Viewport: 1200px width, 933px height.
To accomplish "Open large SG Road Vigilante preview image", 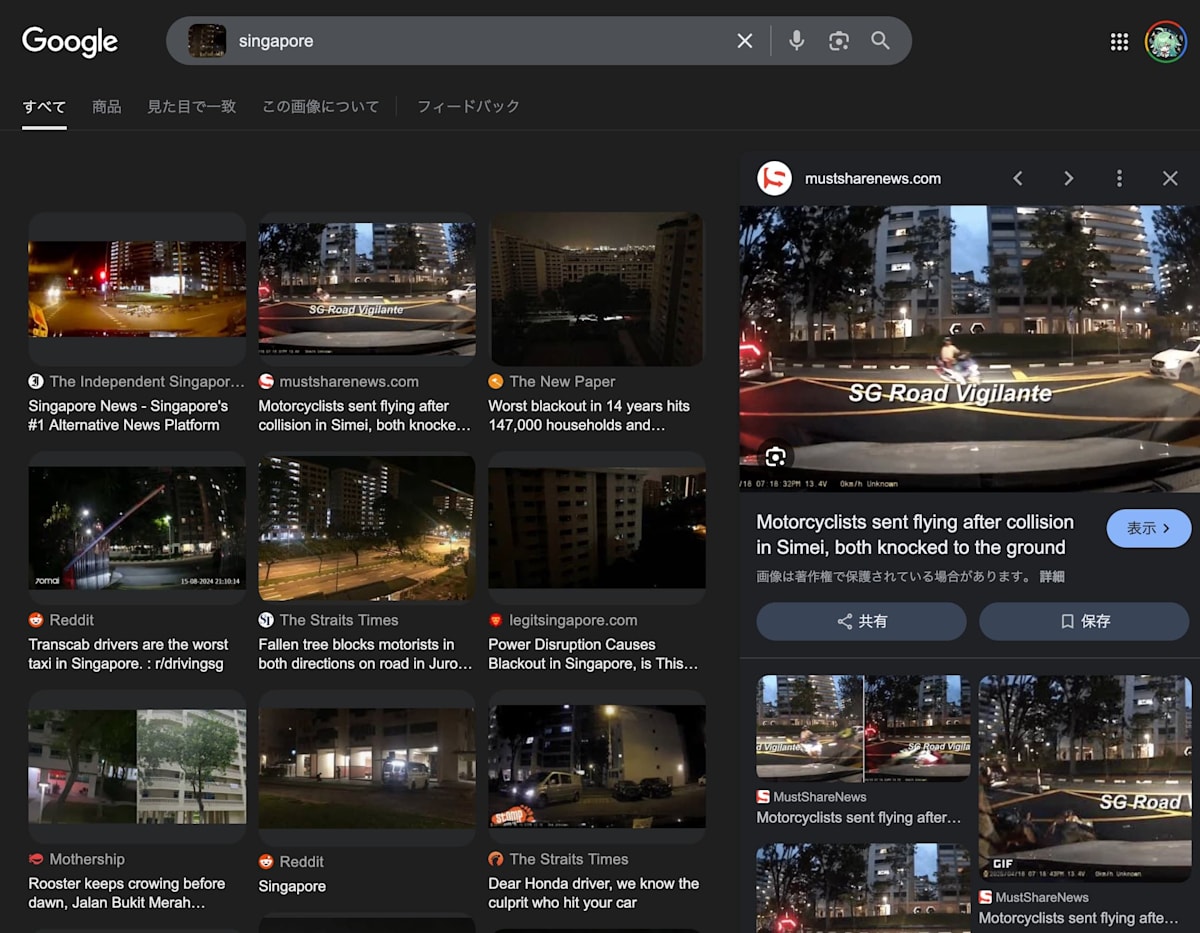I will pos(969,348).
